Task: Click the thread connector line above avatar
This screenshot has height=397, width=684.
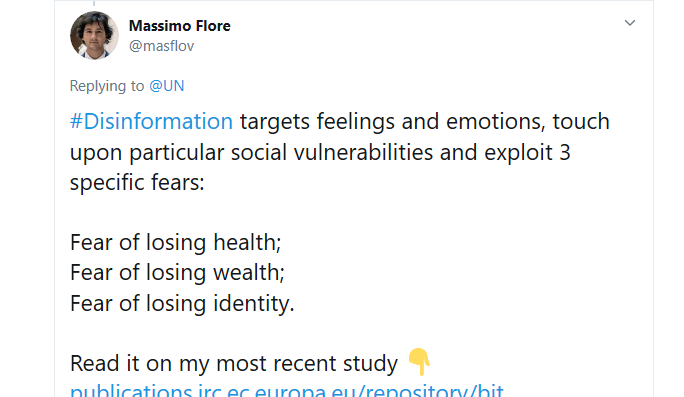Action: [94, 3]
